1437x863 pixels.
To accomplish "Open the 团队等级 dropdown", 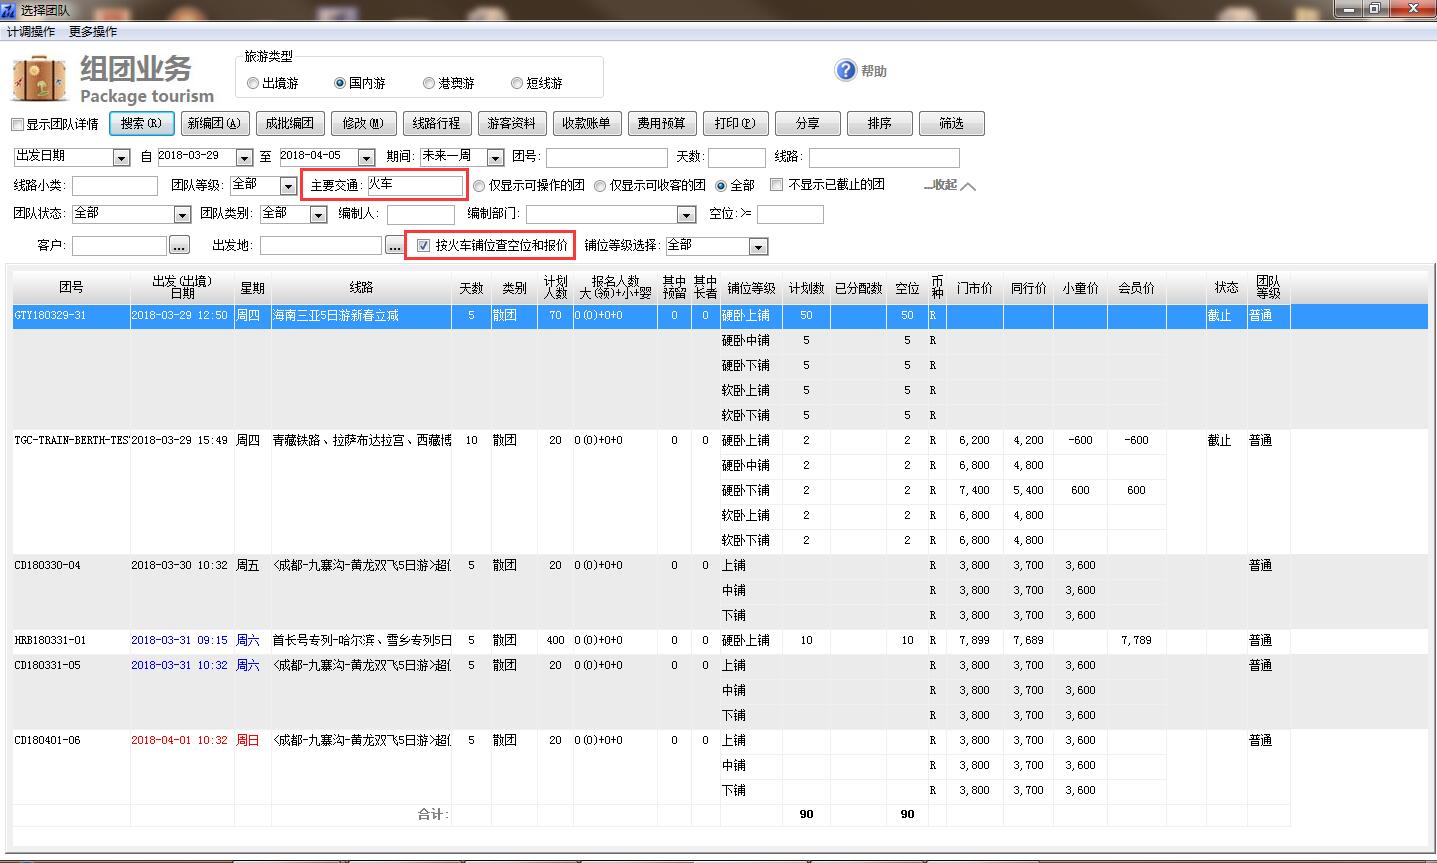I will [x=288, y=186].
